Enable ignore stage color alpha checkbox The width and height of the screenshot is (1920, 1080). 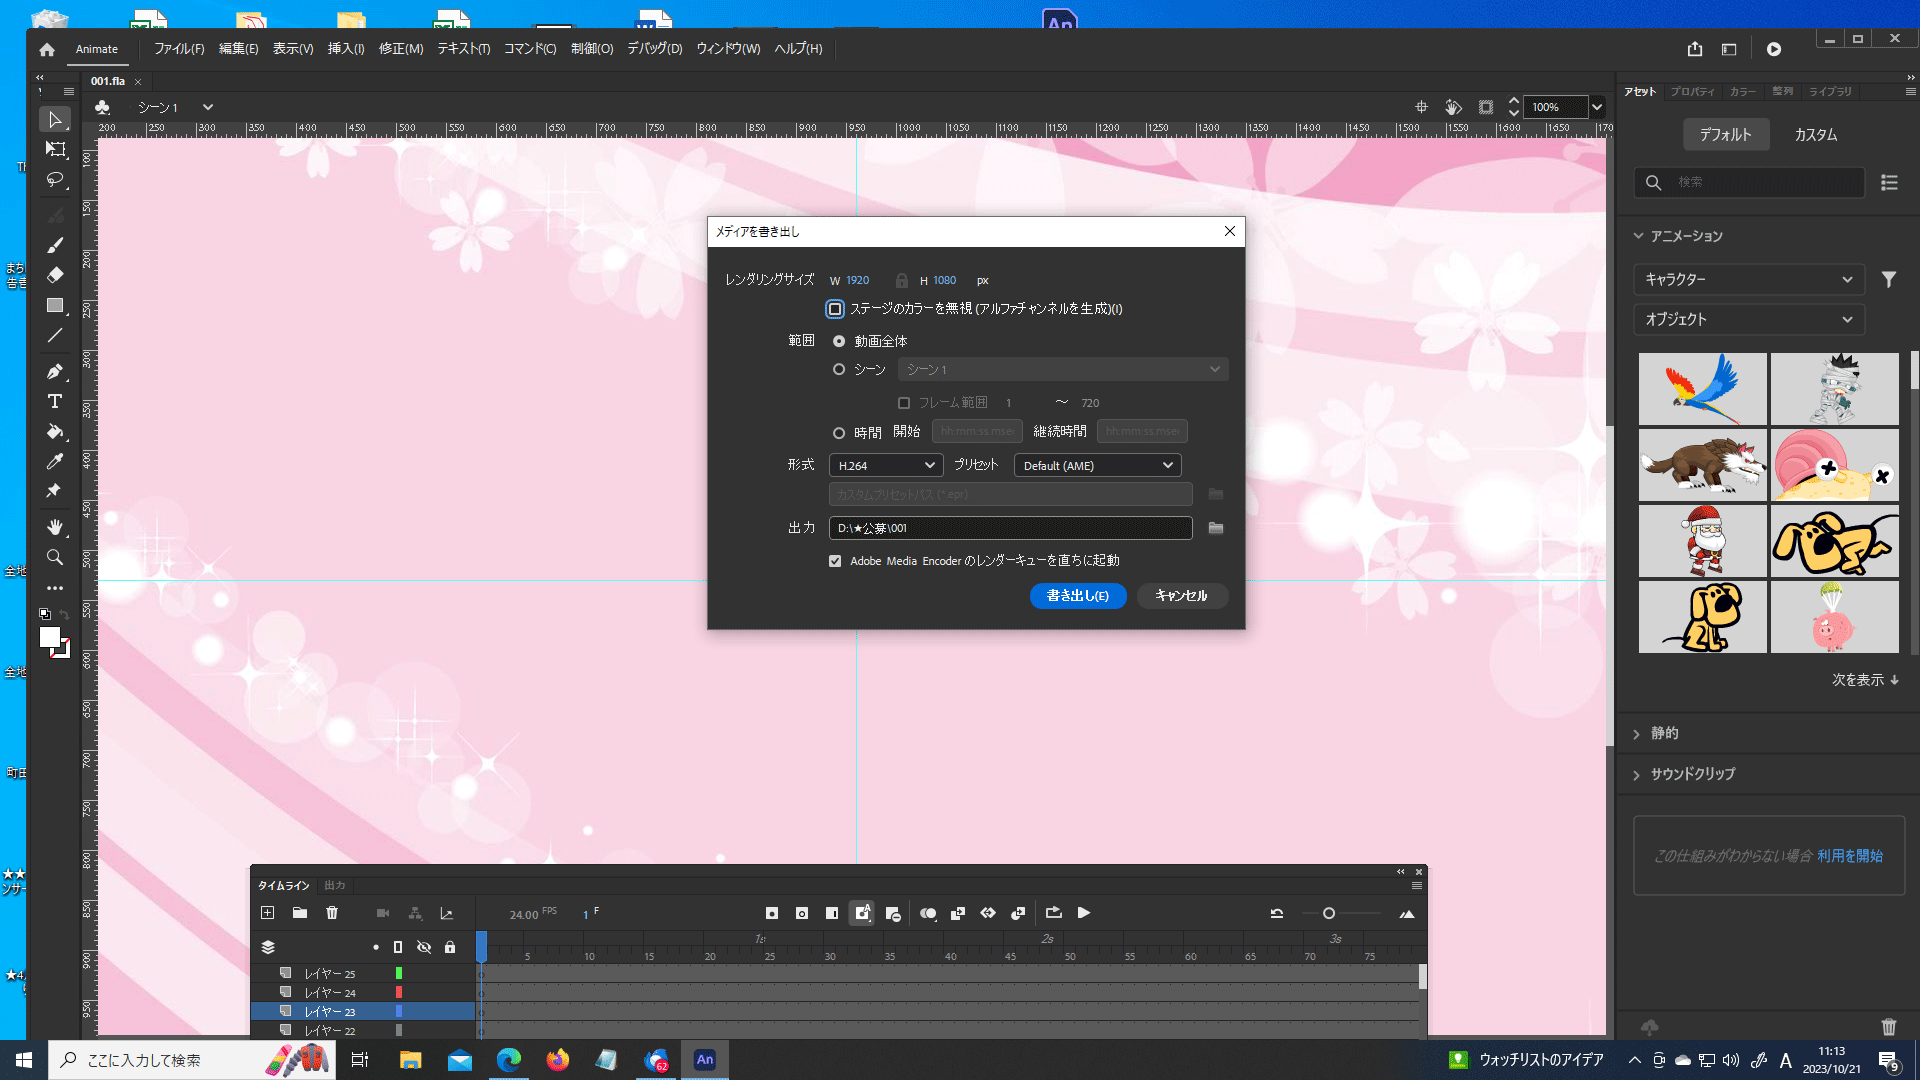pos(835,309)
